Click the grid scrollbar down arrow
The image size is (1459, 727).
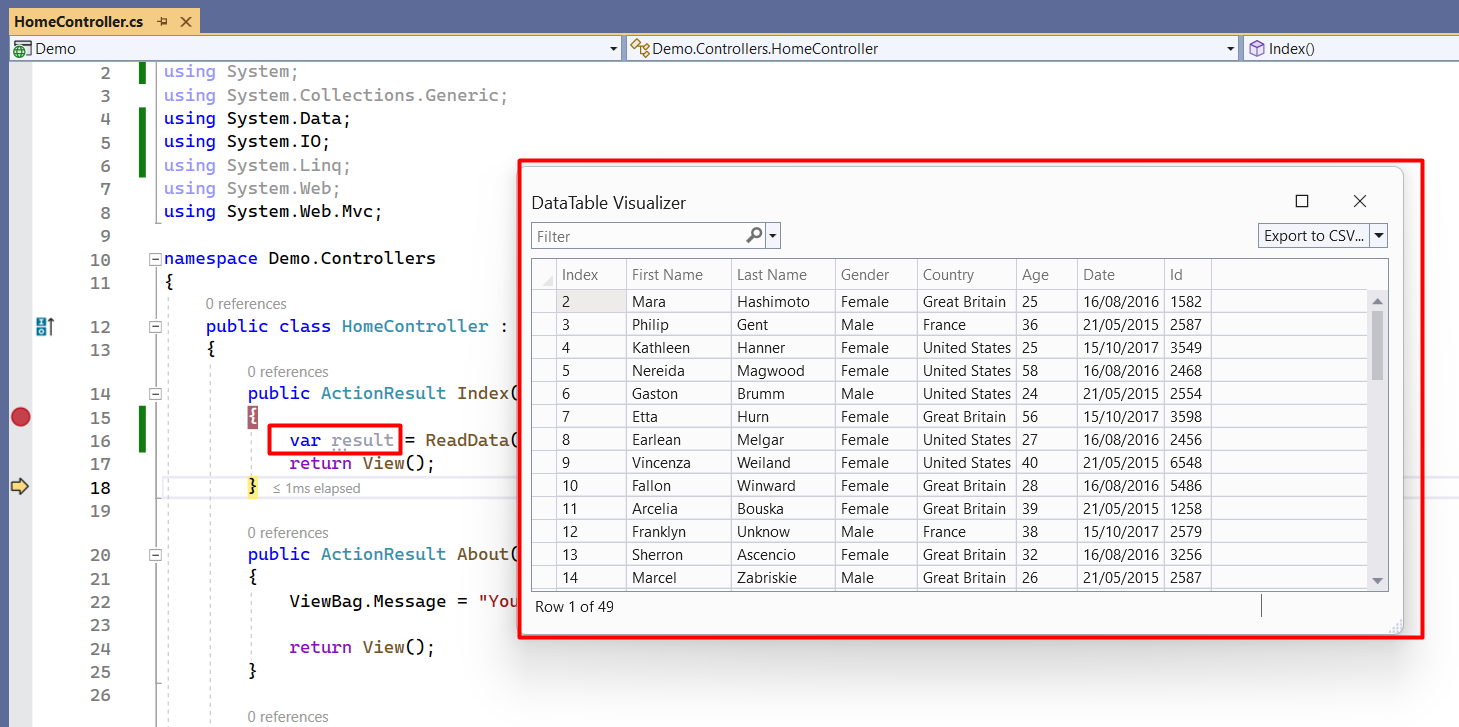pyautogui.click(x=1377, y=581)
